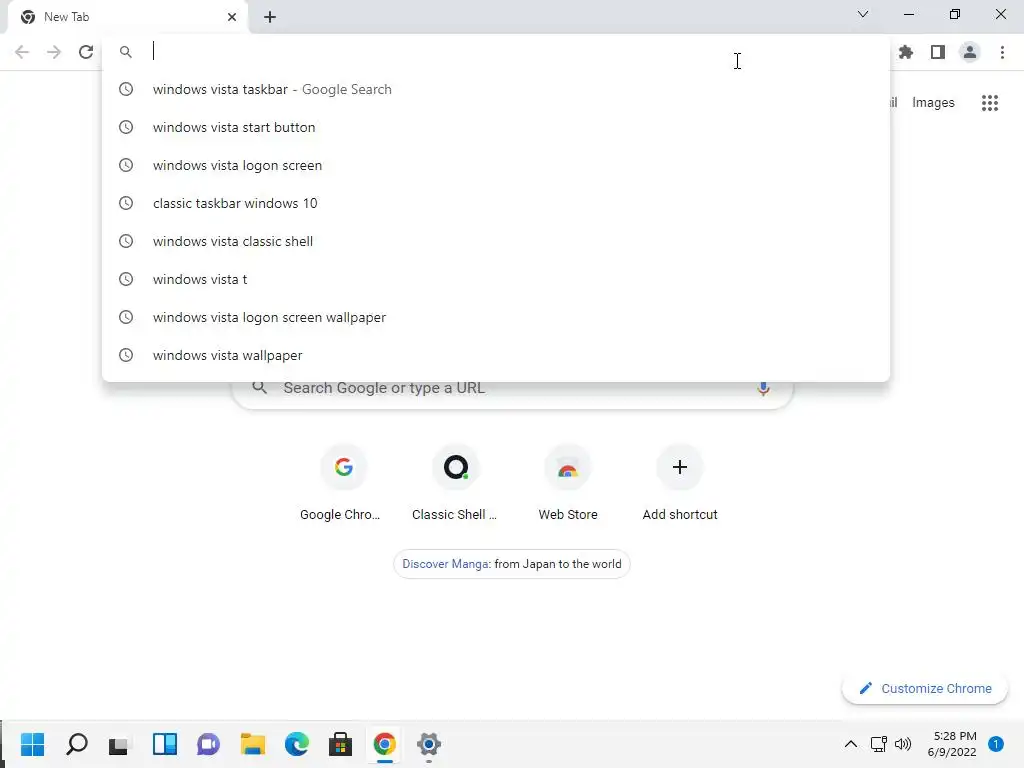This screenshot has height=768, width=1024.
Task: Open the side panel icon
Action: pyautogui.click(x=938, y=52)
